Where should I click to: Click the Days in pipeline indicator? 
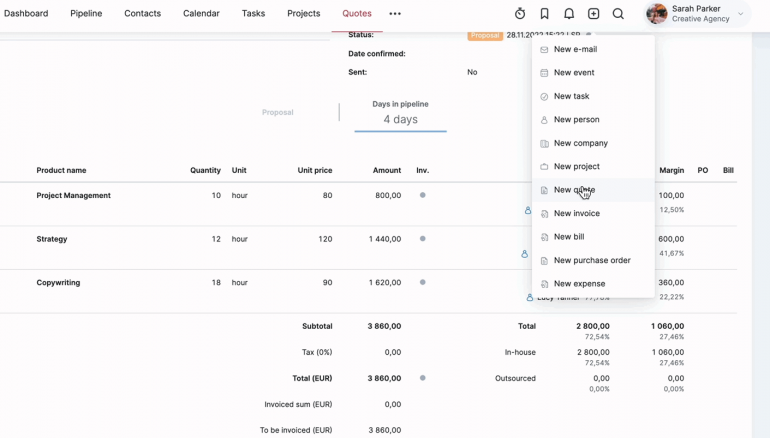(x=400, y=113)
